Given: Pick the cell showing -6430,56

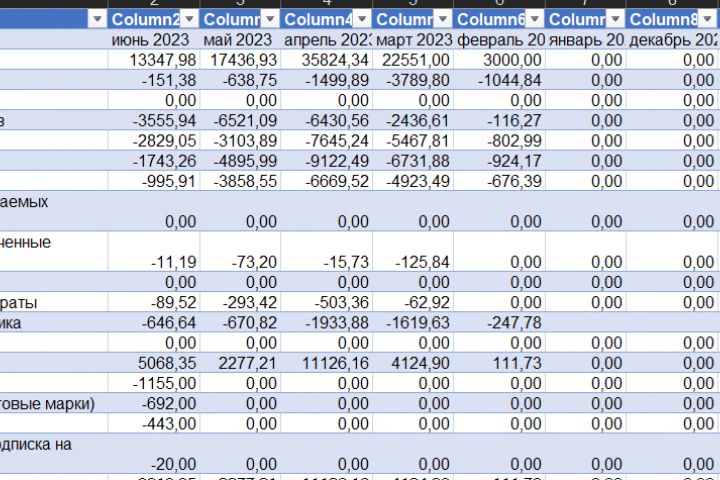Looking at the screenshot, I should (326, 120).
